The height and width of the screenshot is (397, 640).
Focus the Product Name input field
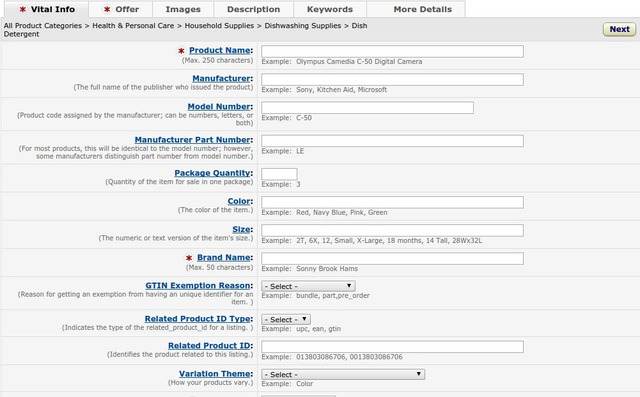pyautogui.click(x=392, y=51)
